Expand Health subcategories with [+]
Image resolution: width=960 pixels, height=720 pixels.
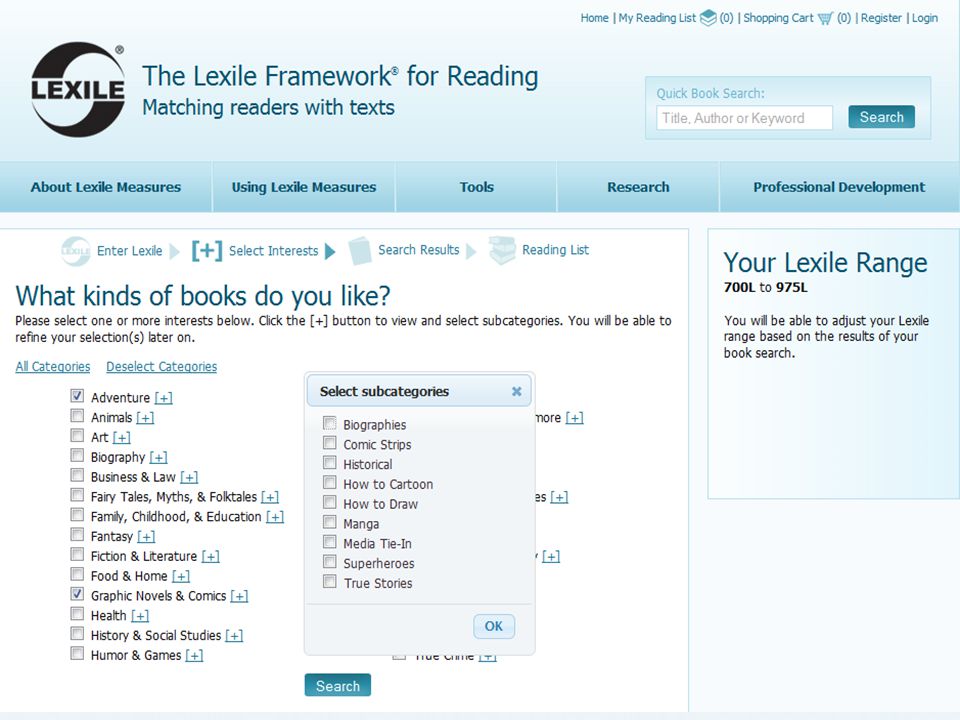(x=140, y=616)
